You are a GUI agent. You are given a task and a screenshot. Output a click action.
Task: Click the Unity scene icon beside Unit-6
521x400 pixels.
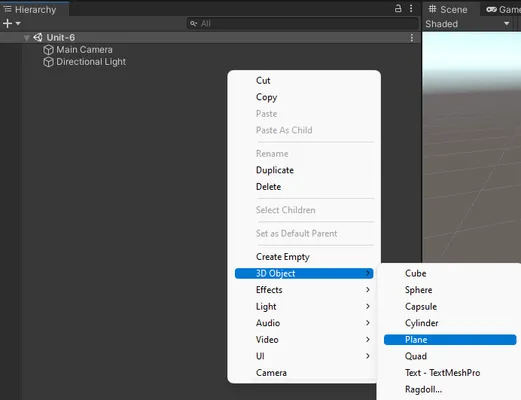(38, 37)
